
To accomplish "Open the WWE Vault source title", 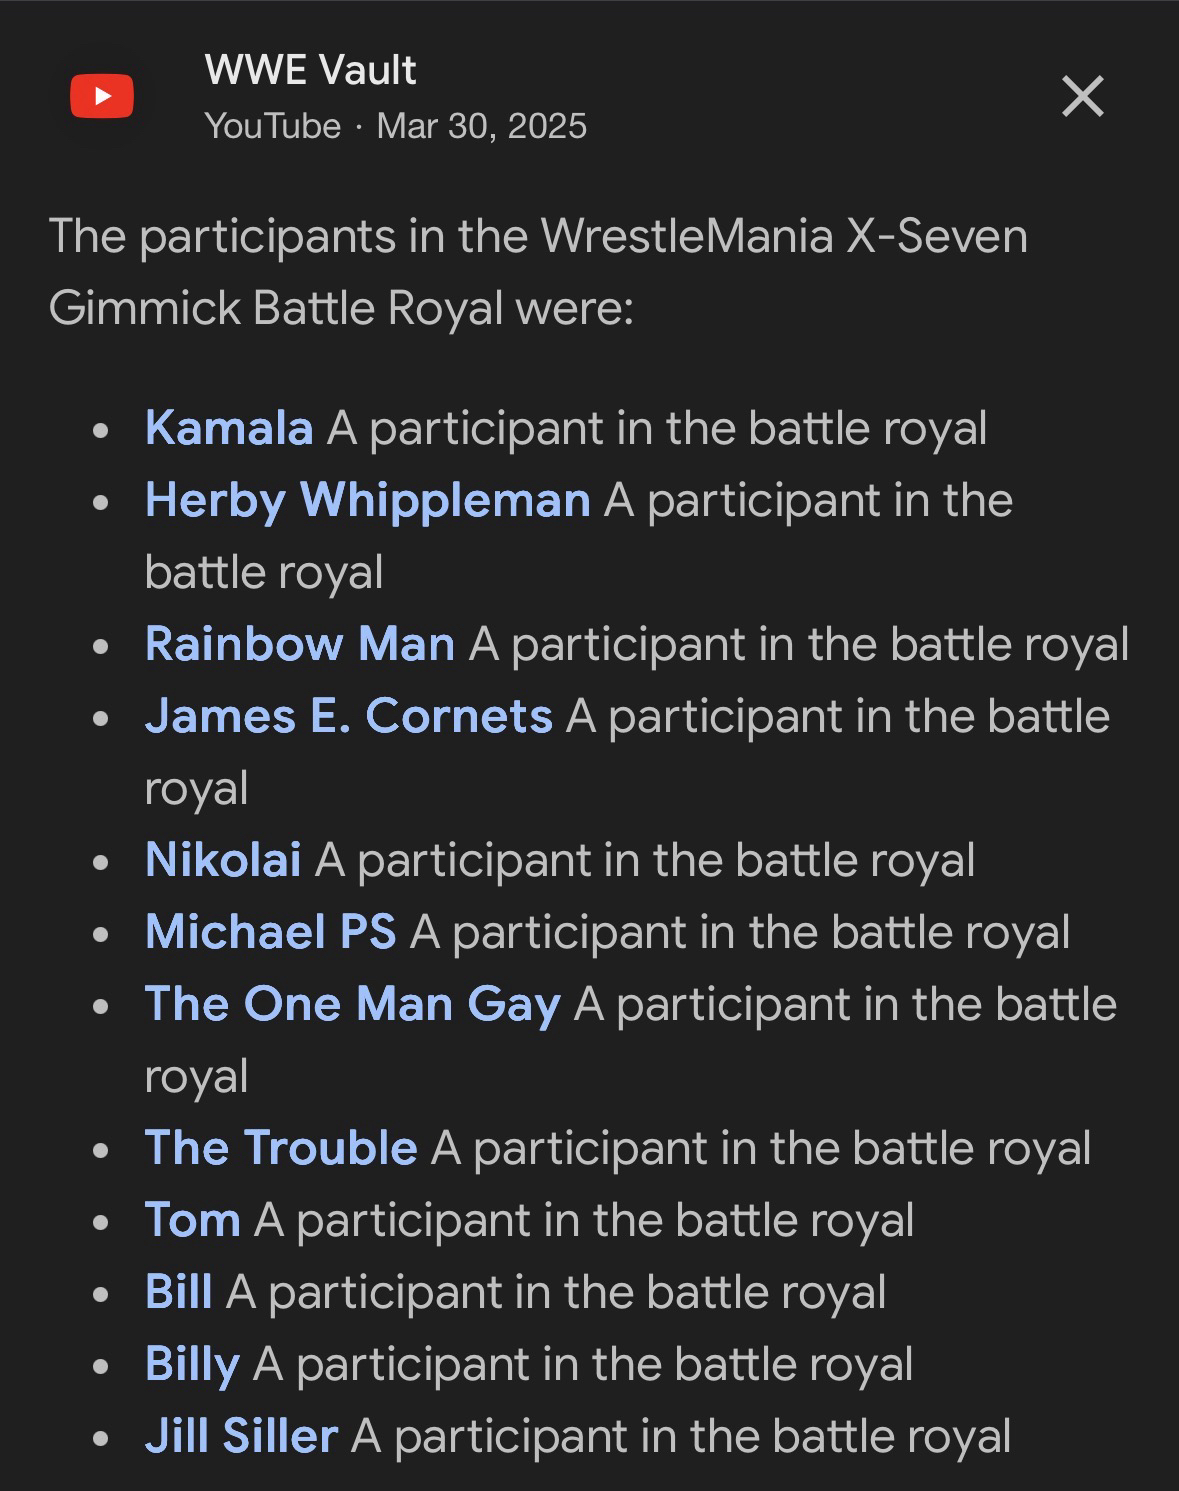I will click(310, 70).
